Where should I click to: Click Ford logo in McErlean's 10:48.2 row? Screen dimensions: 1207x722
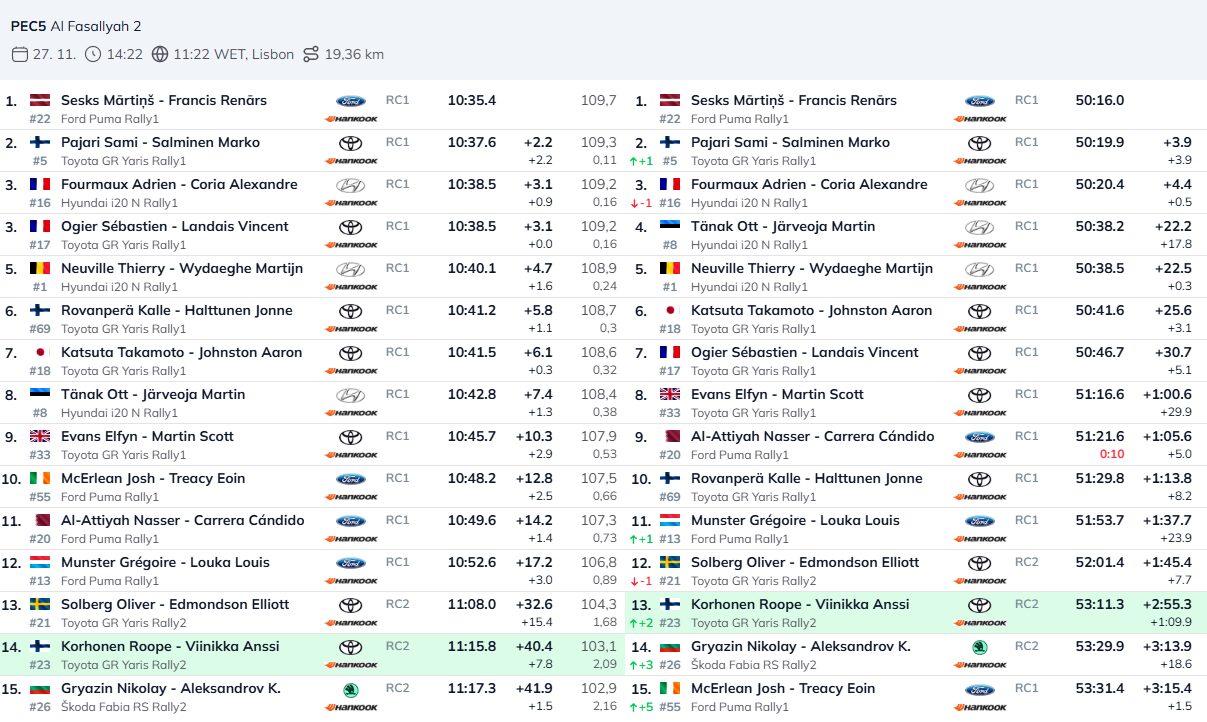(x=350, y=479)
